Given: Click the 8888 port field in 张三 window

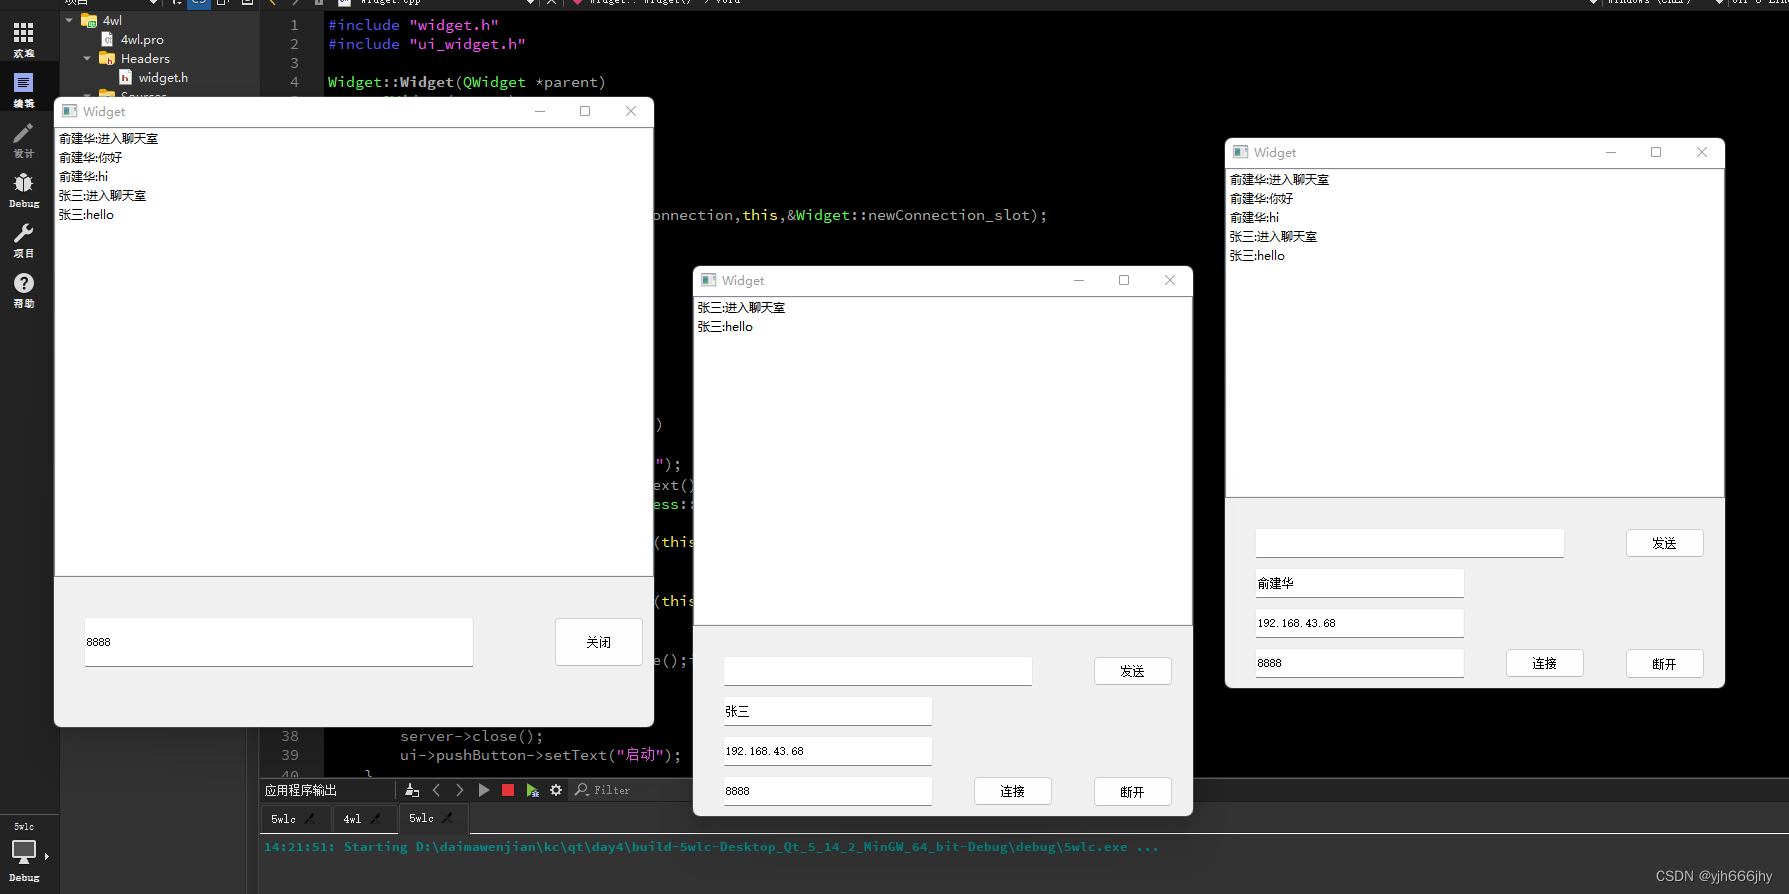Looking at the screenshot, I should (x=828, y=791).
